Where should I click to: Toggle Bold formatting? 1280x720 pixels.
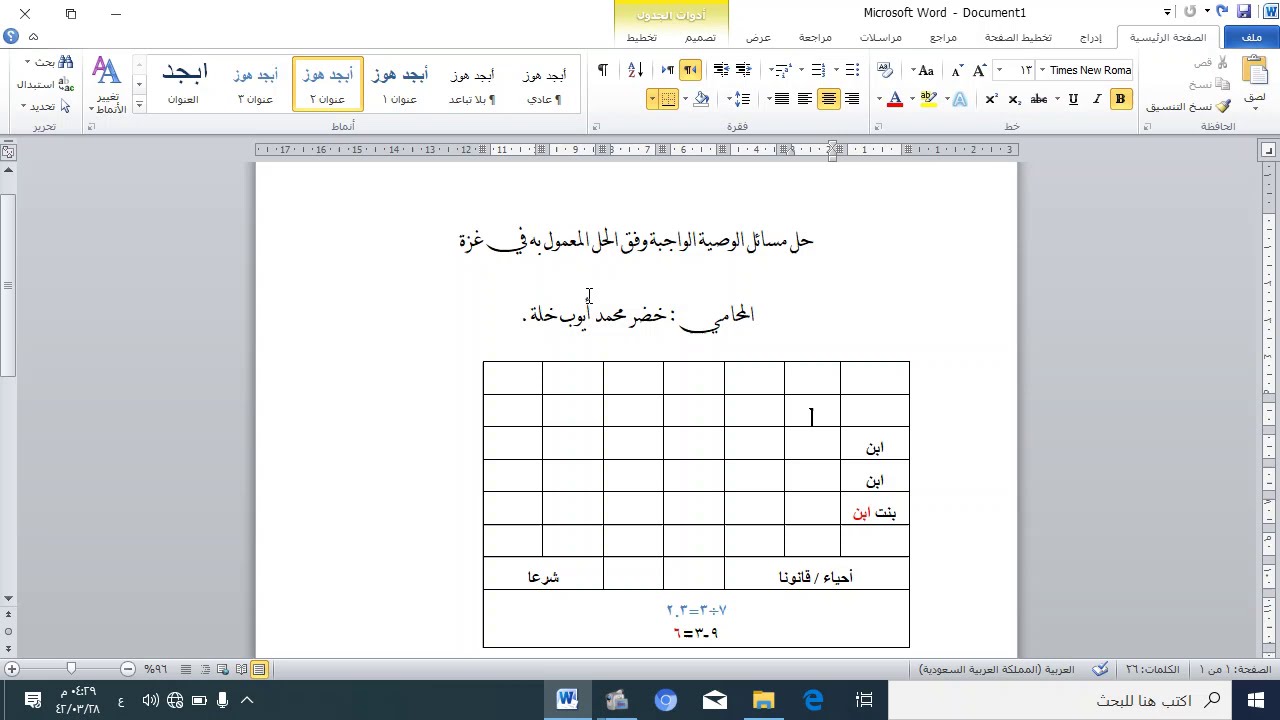(x=1120, y=99)
